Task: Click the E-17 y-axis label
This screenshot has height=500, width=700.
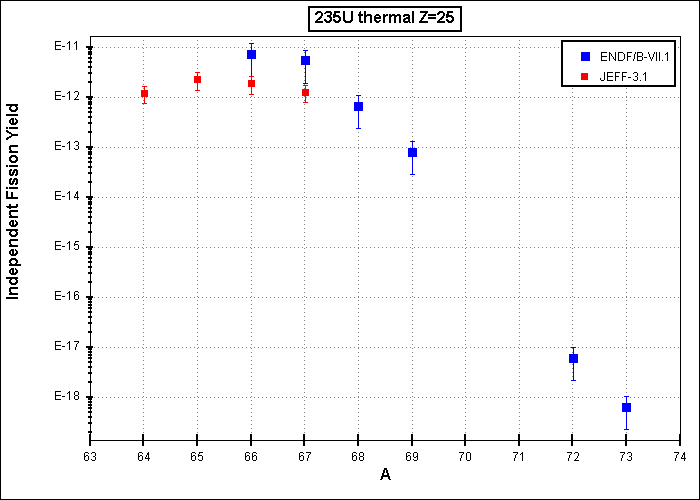Action: (x=66, y=347)
